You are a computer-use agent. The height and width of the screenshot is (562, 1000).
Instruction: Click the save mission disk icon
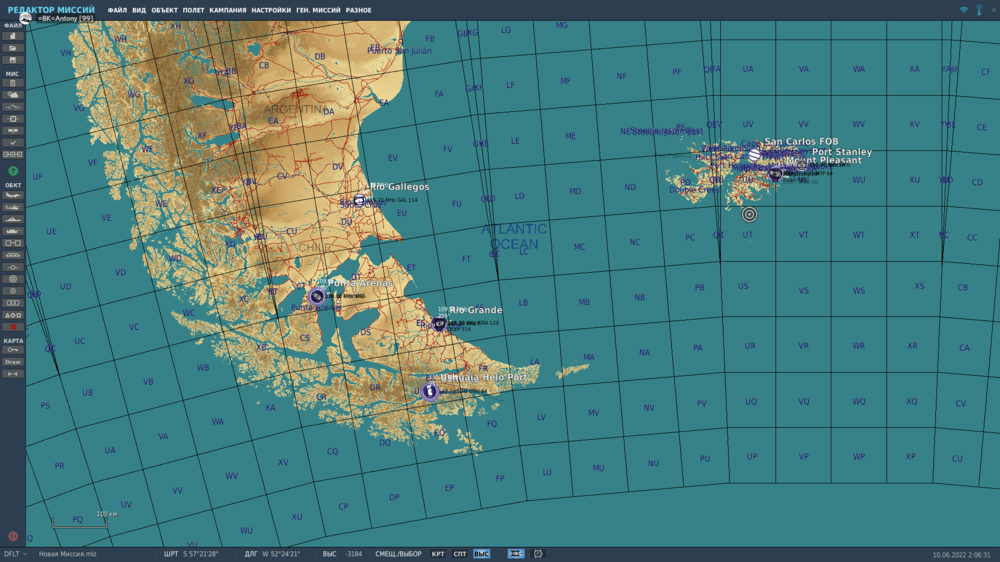pyautogui.click(x=13, y=60)
